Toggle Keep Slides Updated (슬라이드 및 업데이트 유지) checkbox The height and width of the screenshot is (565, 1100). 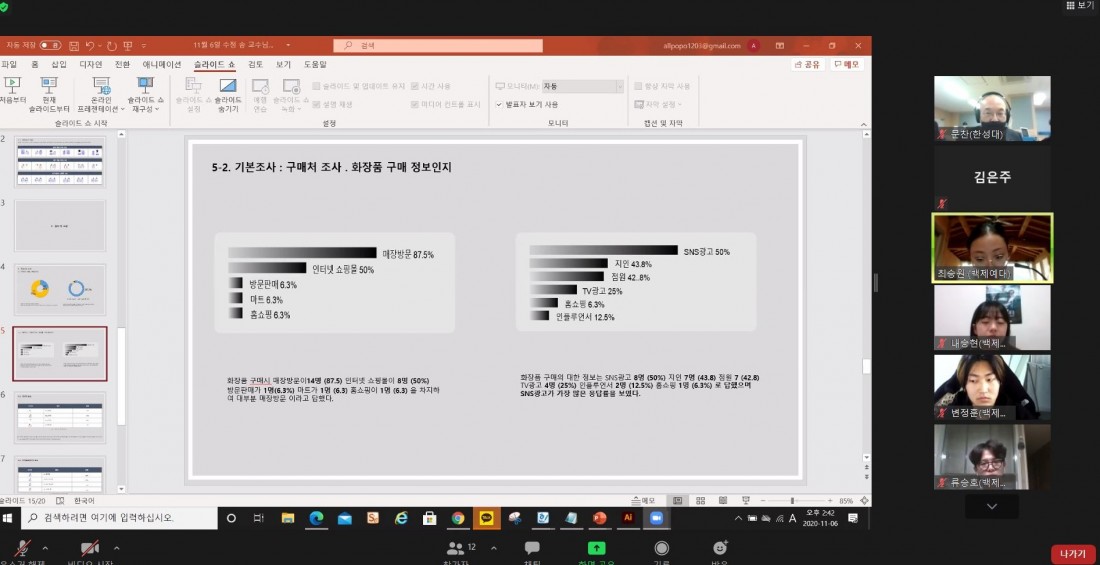tap(359, 86)
